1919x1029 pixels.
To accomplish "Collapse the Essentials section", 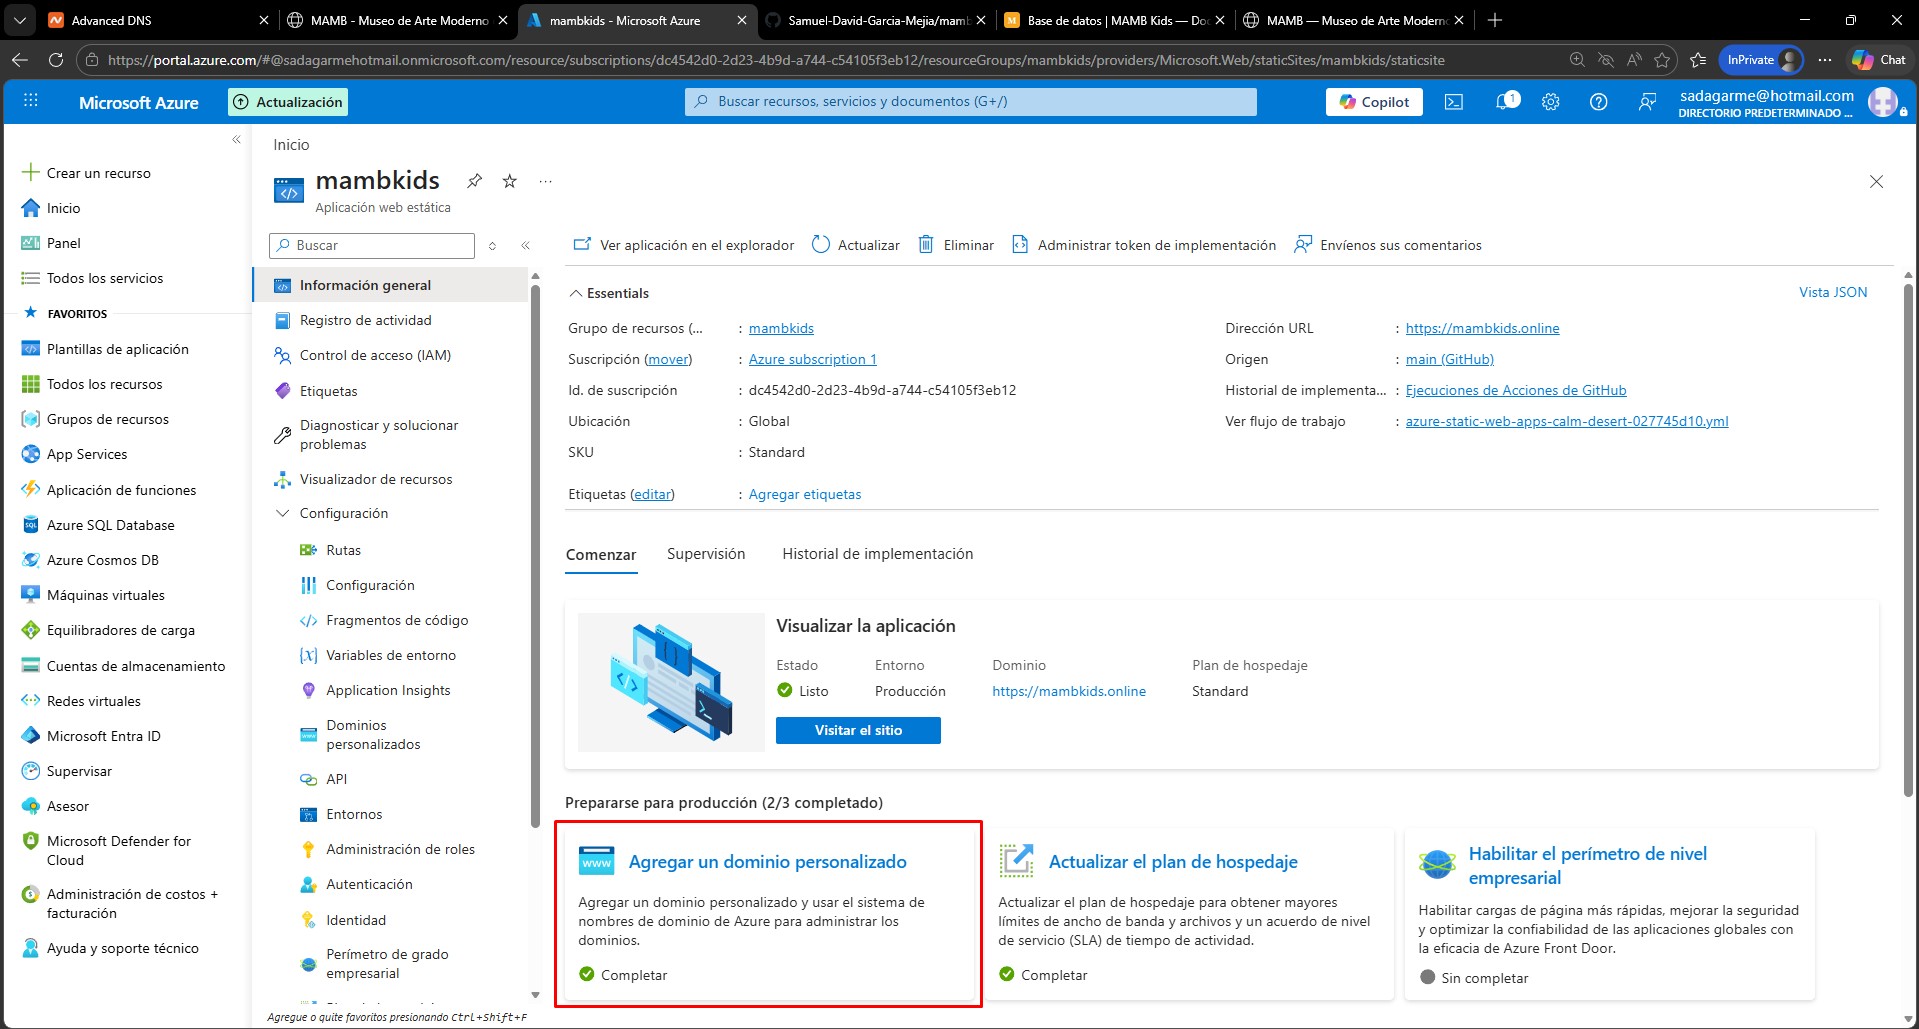I will pyautogui.click(x=609, y=293).
